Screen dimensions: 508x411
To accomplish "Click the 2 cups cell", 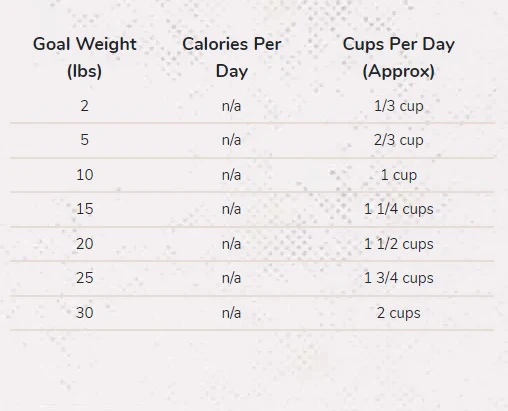I will [x=399, y=313].
